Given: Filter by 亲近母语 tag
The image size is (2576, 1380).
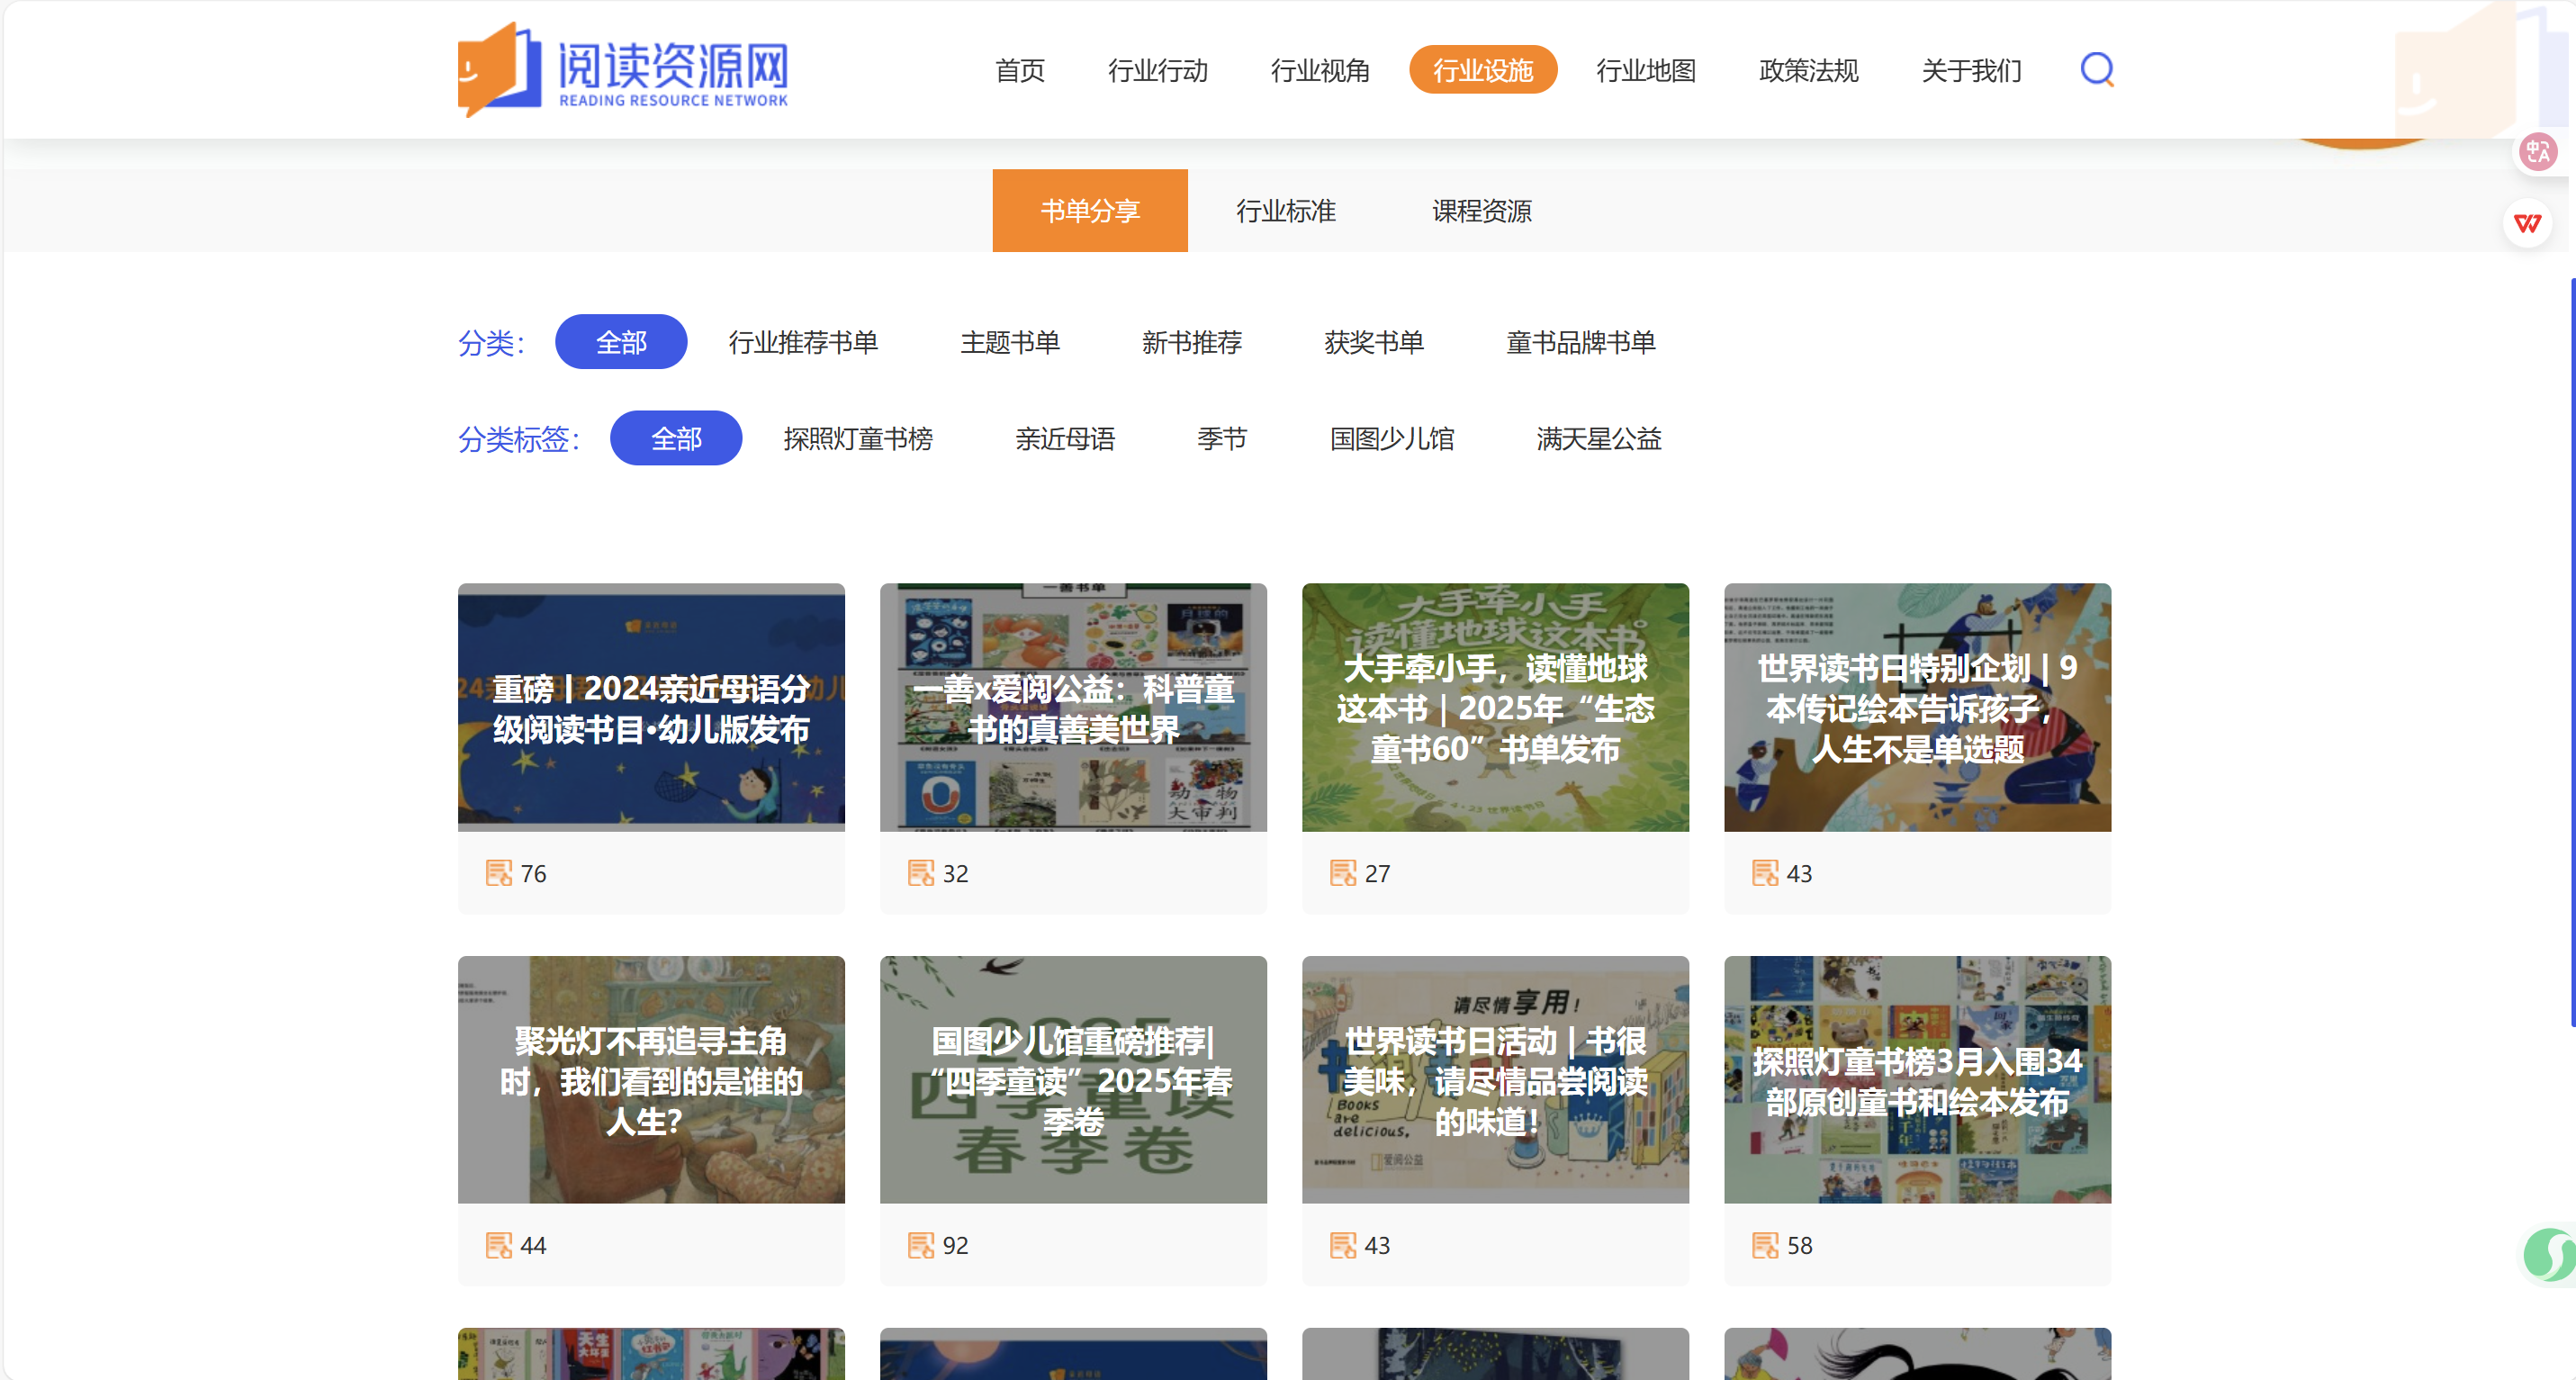Looking at the screenshot, I should tap(1065, 438).
